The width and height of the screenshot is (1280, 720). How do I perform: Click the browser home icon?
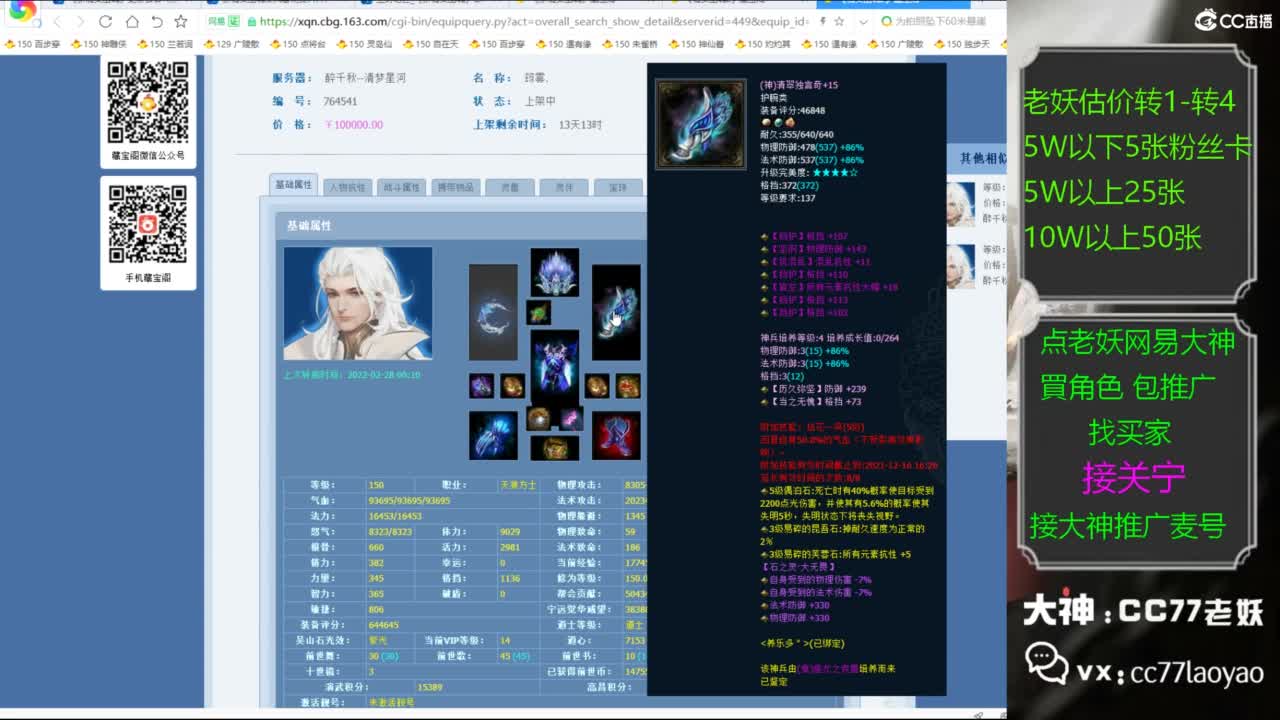tap(133, 22)
